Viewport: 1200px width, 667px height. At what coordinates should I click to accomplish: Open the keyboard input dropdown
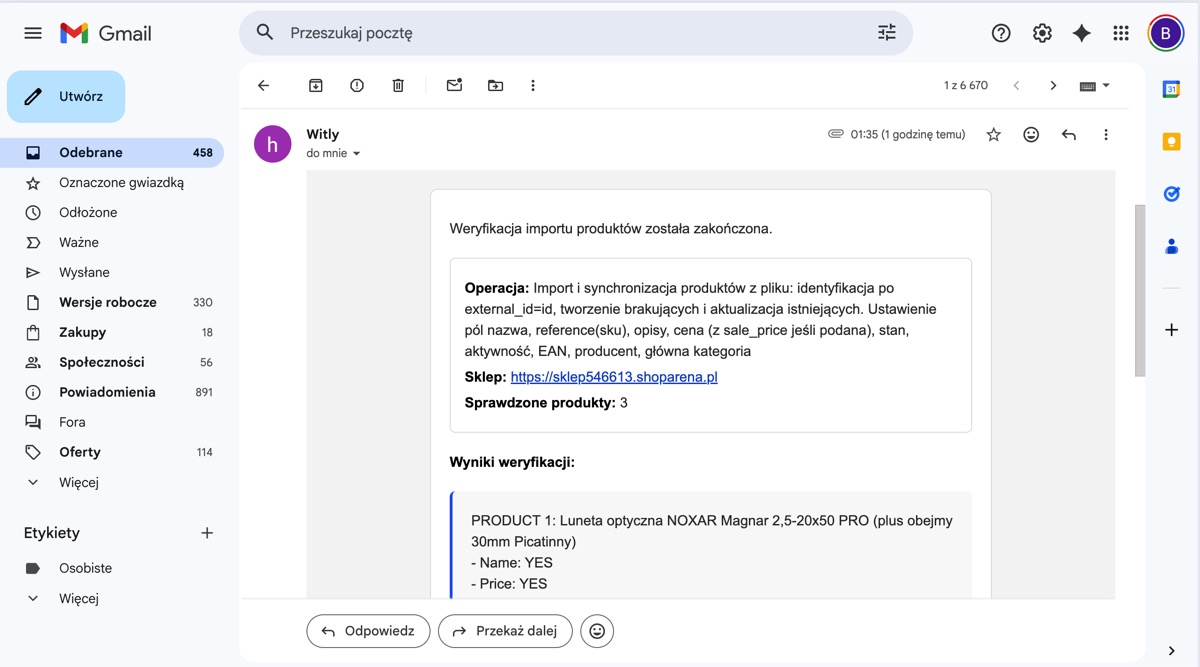(x=1094, y=85)
